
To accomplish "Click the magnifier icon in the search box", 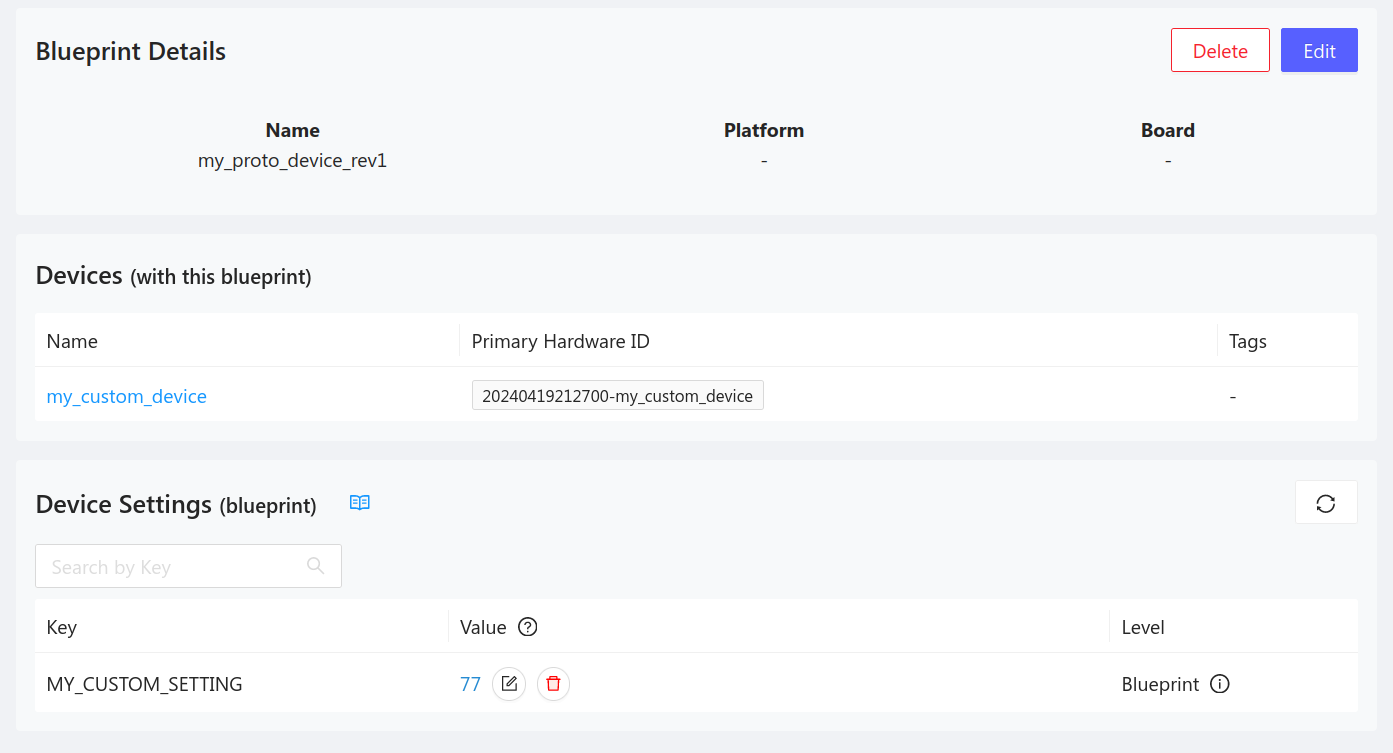I will click(x=316, y=566).
